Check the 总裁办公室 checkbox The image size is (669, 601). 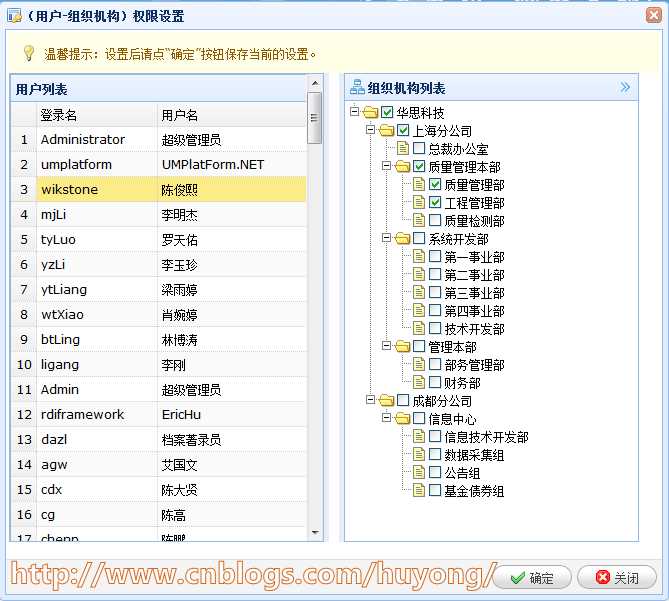click(419, 148)
